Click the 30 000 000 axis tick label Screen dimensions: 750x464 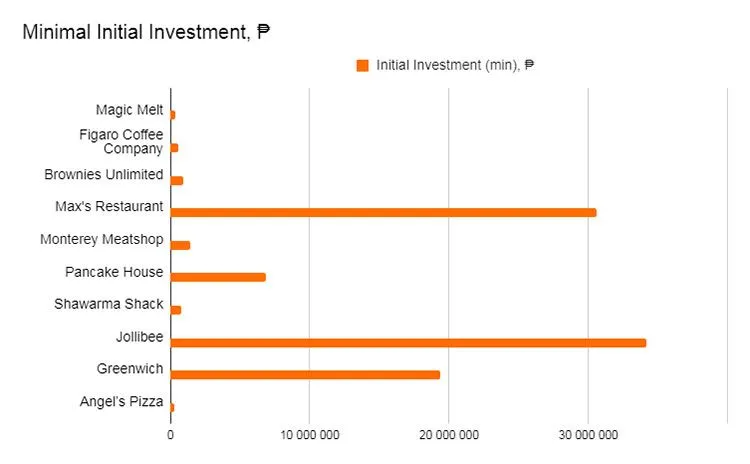tap(587, 436)
